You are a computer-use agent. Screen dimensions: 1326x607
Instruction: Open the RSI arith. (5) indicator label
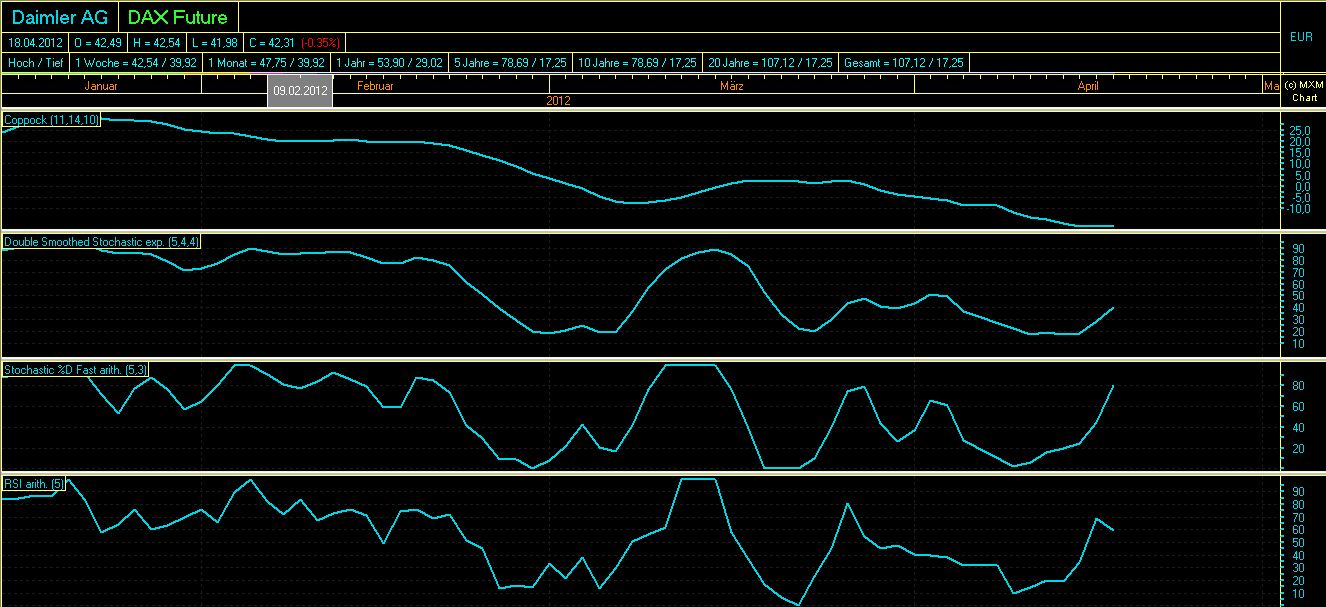(35, 484)
